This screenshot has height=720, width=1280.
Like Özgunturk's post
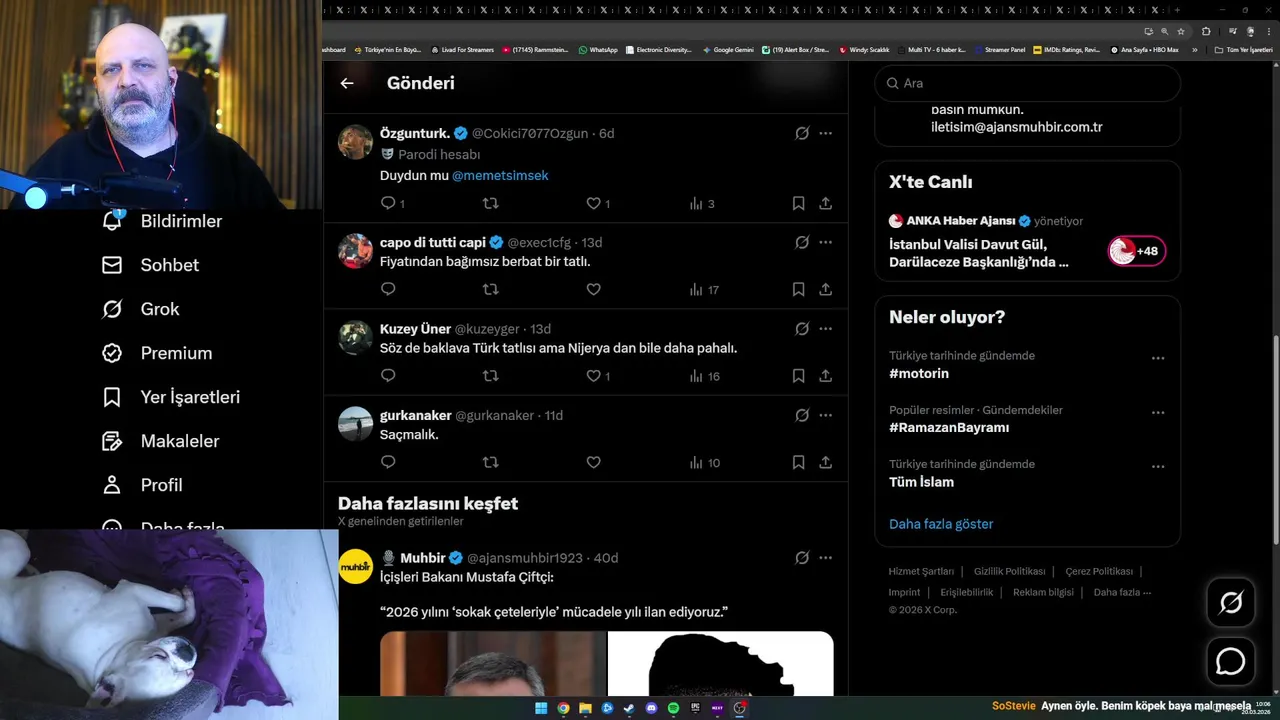593,203
